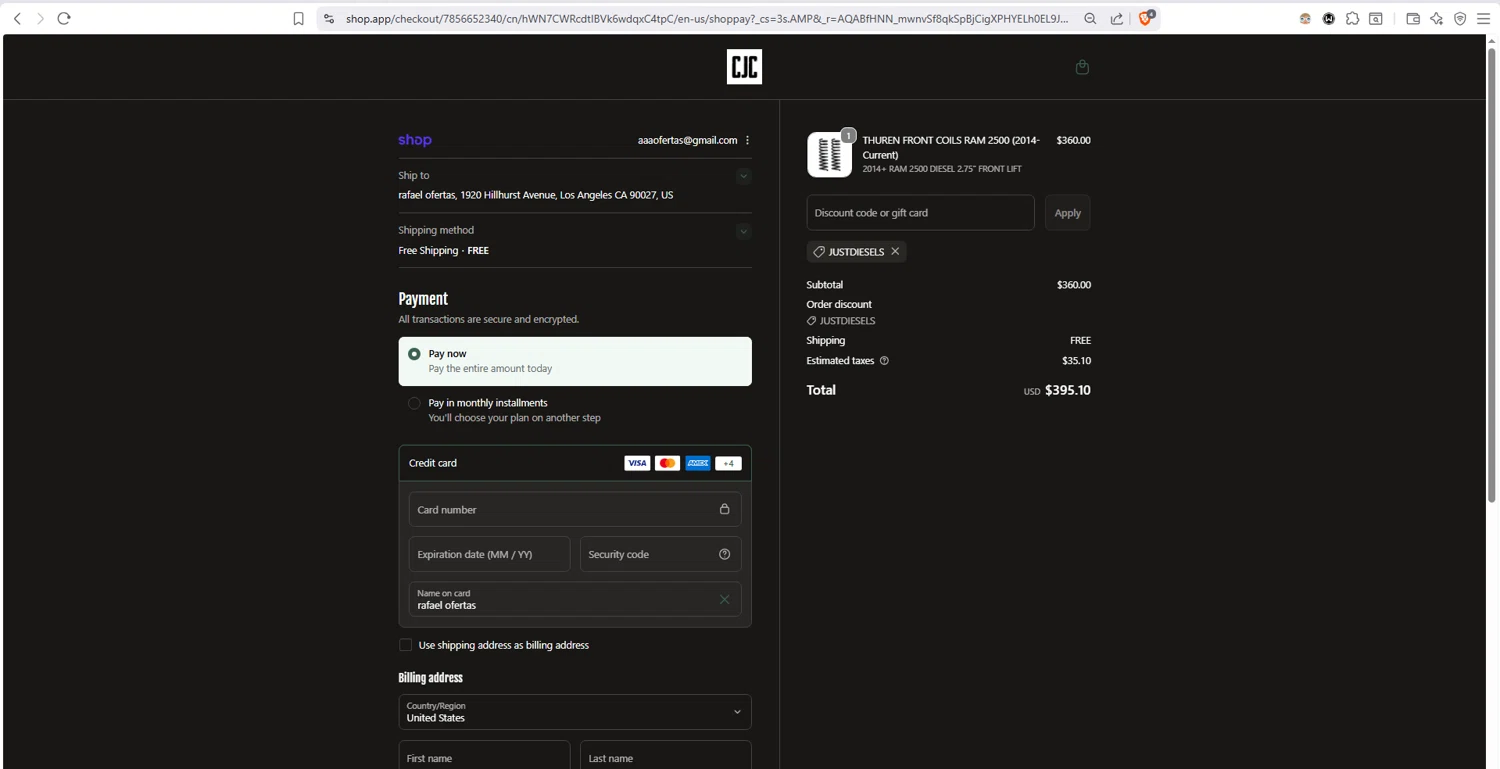The width and height of the screenshot is (1500, 769).
Task: Click the Expiration date field
Action: (x=490, y=554)
